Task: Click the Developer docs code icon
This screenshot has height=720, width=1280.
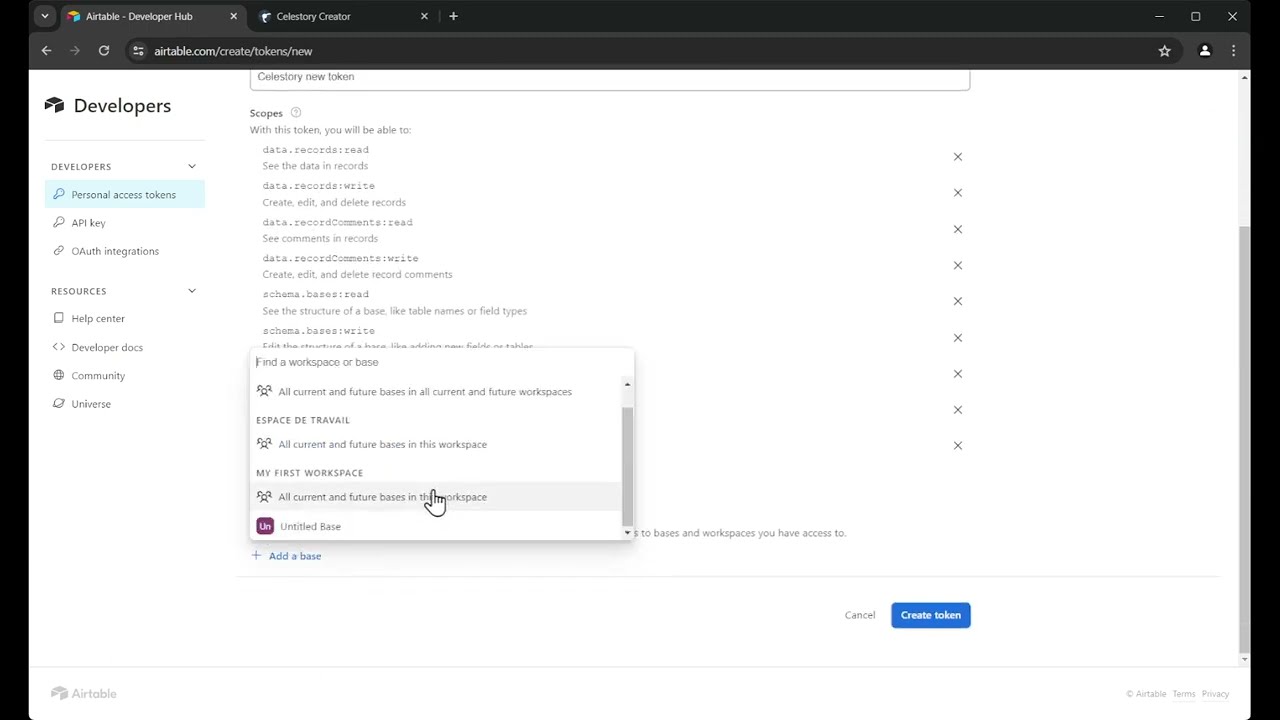Action: pyautogui.click(x=59, y=347)
